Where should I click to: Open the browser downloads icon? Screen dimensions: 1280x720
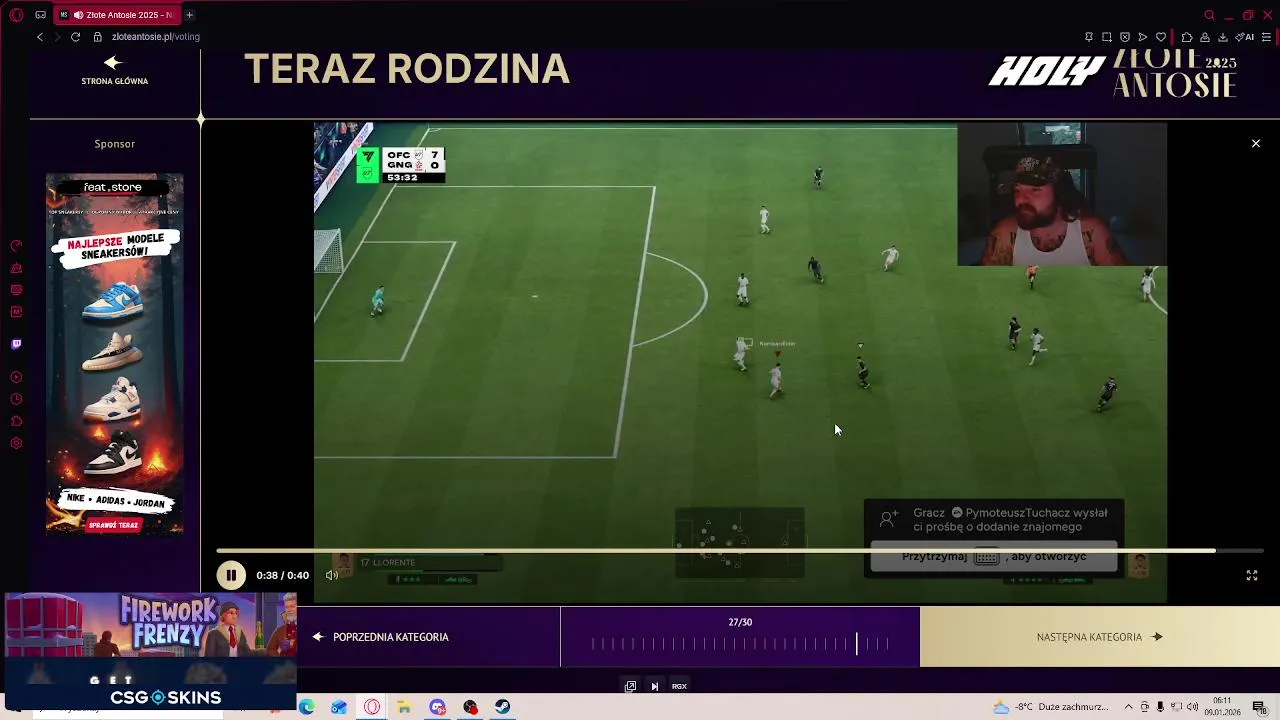[1222, 37]
